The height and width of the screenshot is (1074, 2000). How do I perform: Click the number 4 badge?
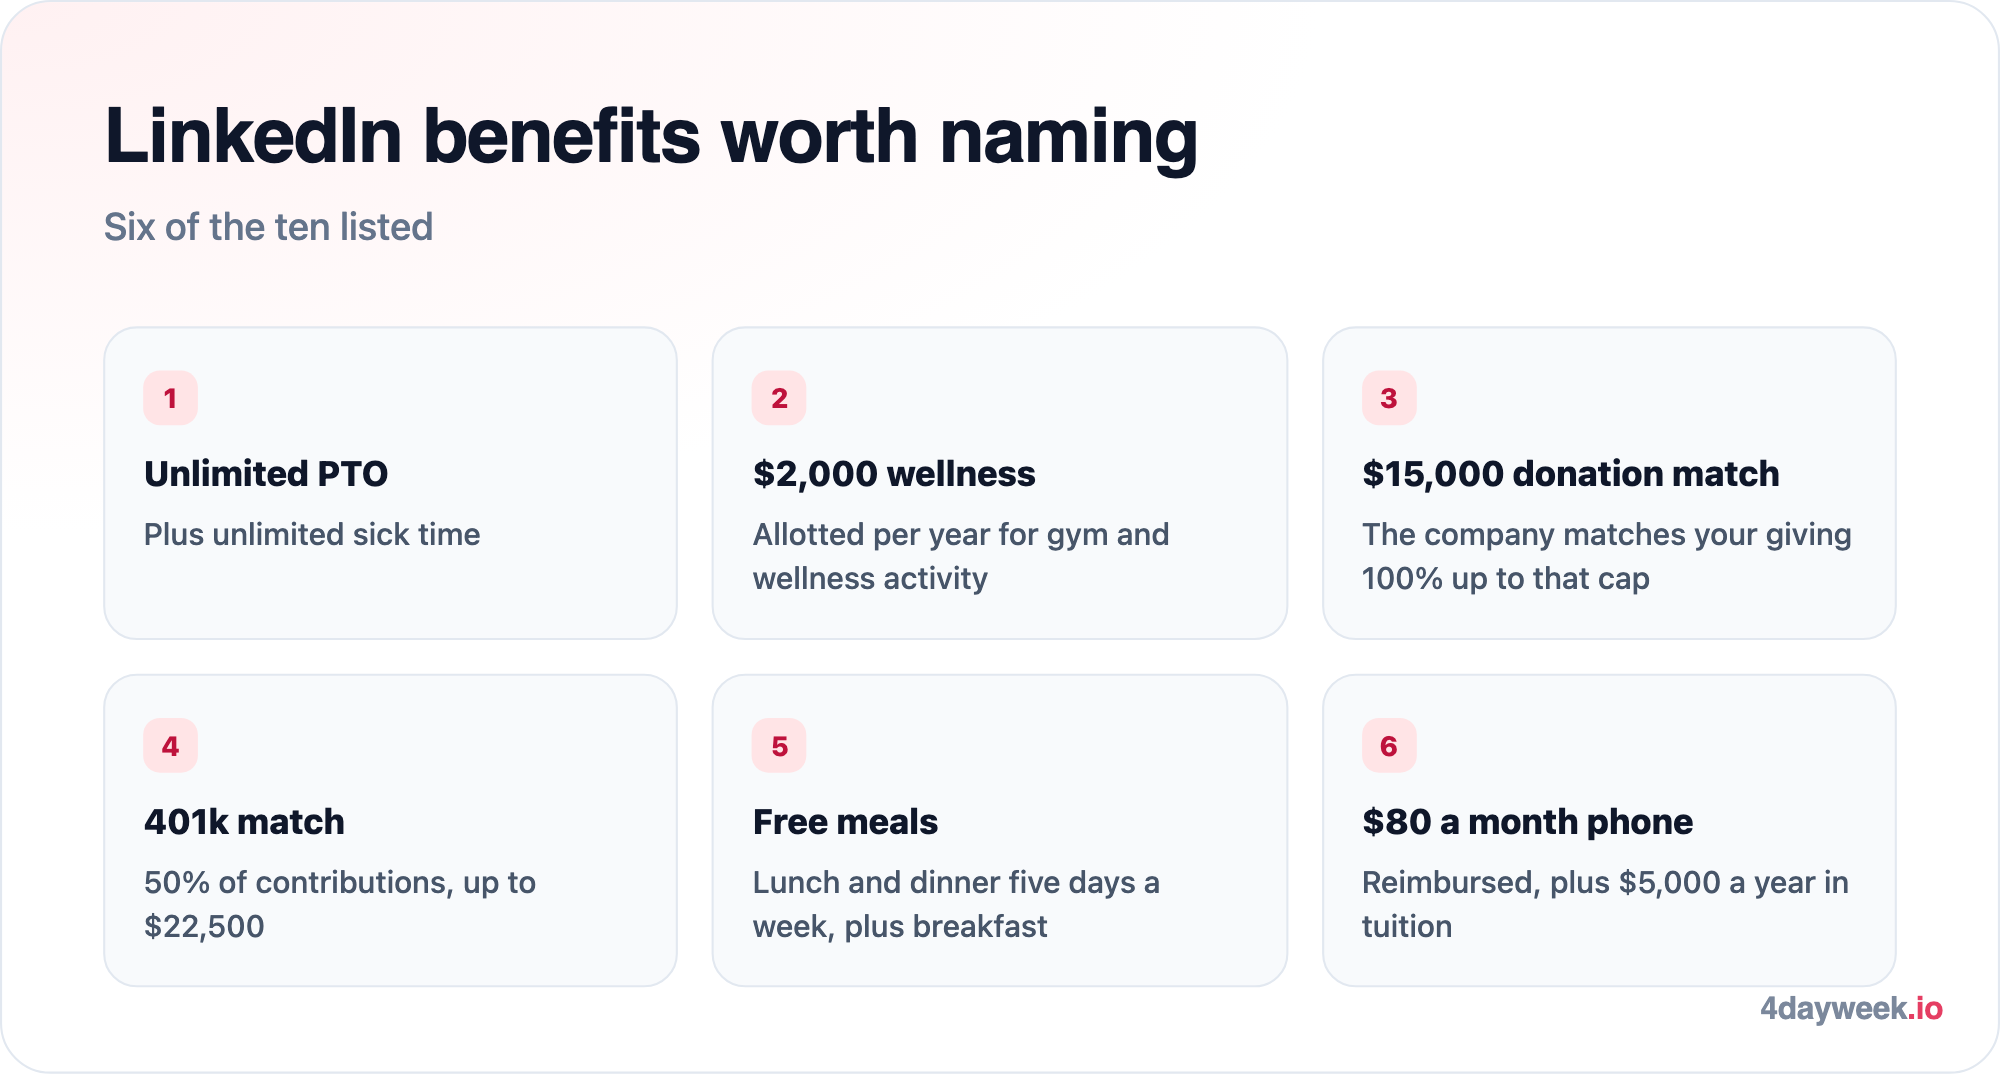click(x=170, y=746)
